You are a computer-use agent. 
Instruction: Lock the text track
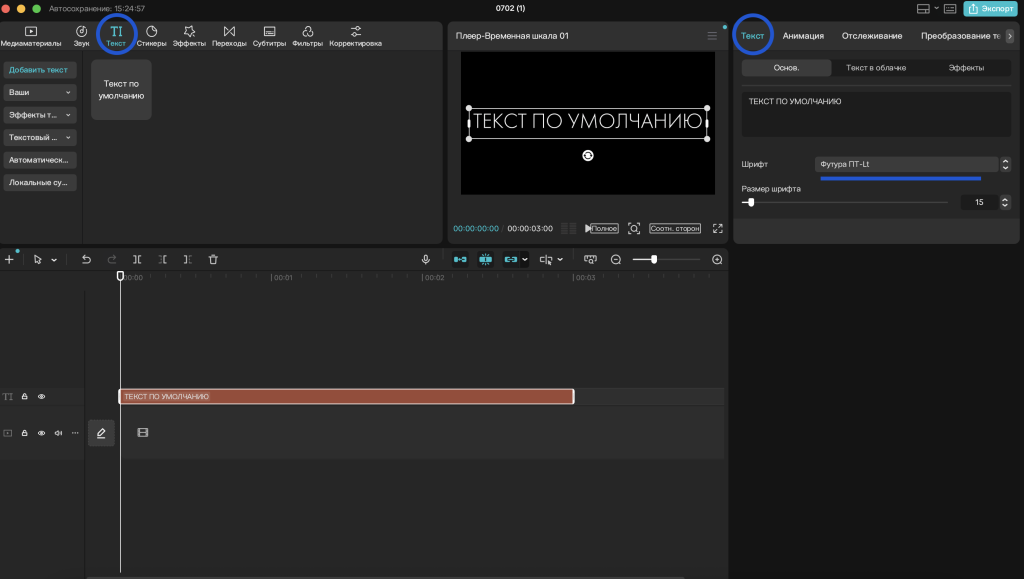[25, 396]
